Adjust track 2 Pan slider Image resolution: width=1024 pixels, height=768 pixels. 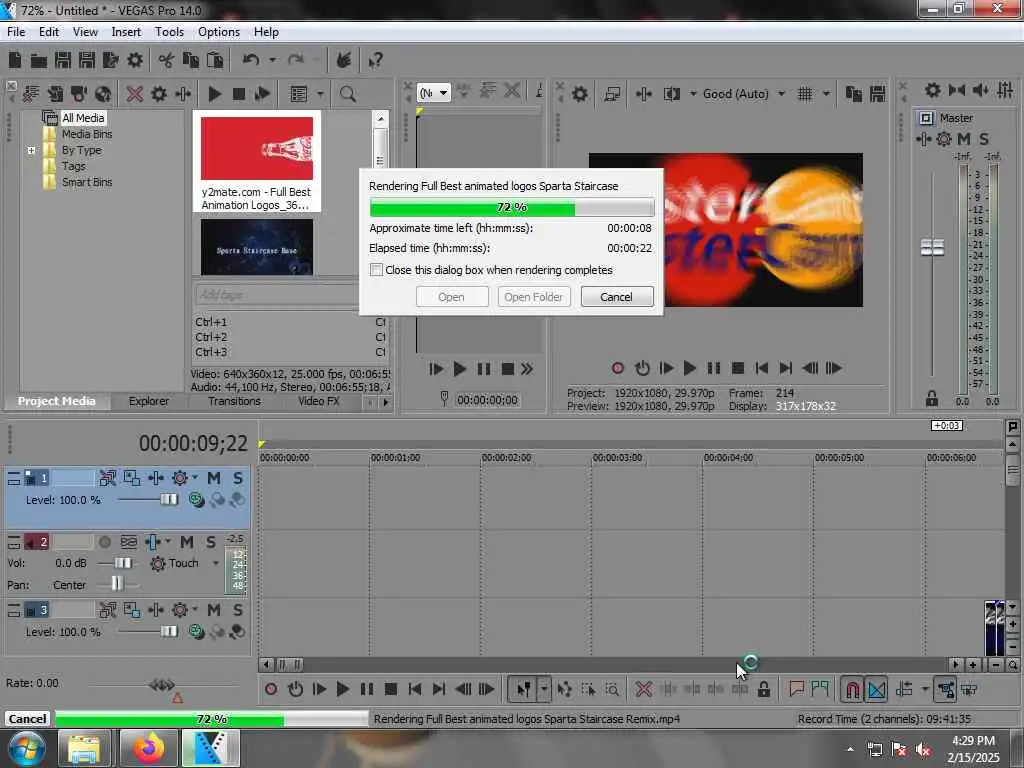117,583
